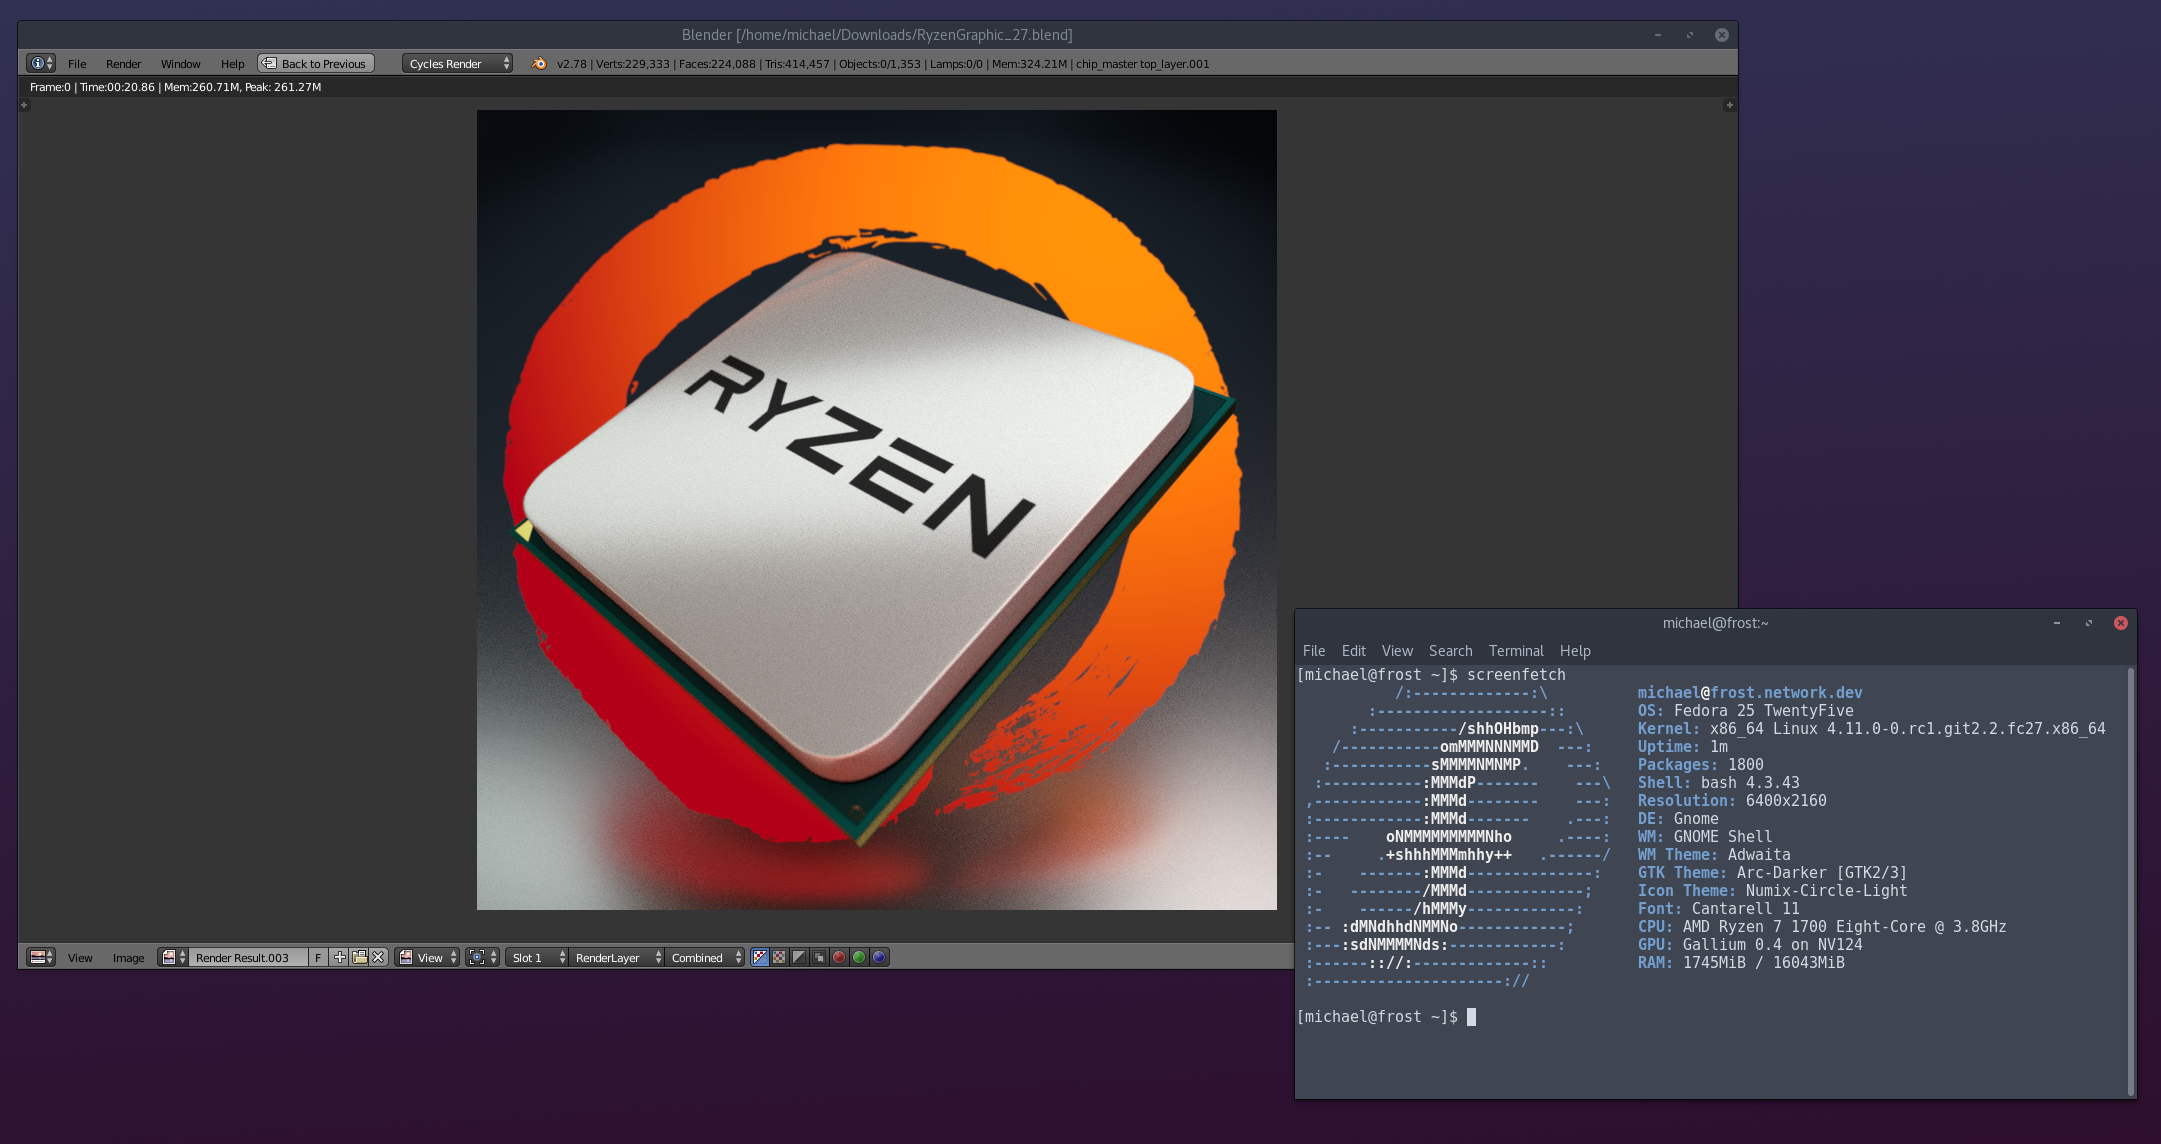The width and height of the screenshot is (2161, 1144).
Task: Toggle red channel display
Action: tap(839, 957)
